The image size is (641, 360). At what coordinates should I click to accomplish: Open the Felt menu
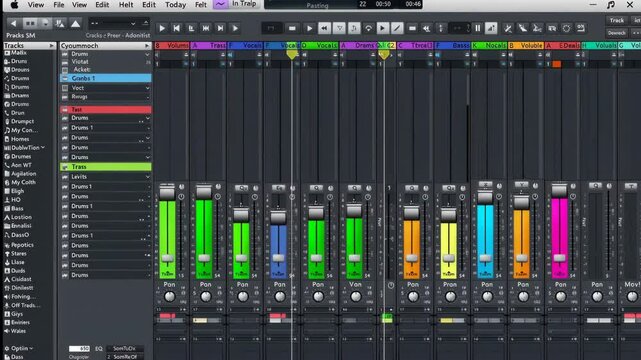(201, 5)
